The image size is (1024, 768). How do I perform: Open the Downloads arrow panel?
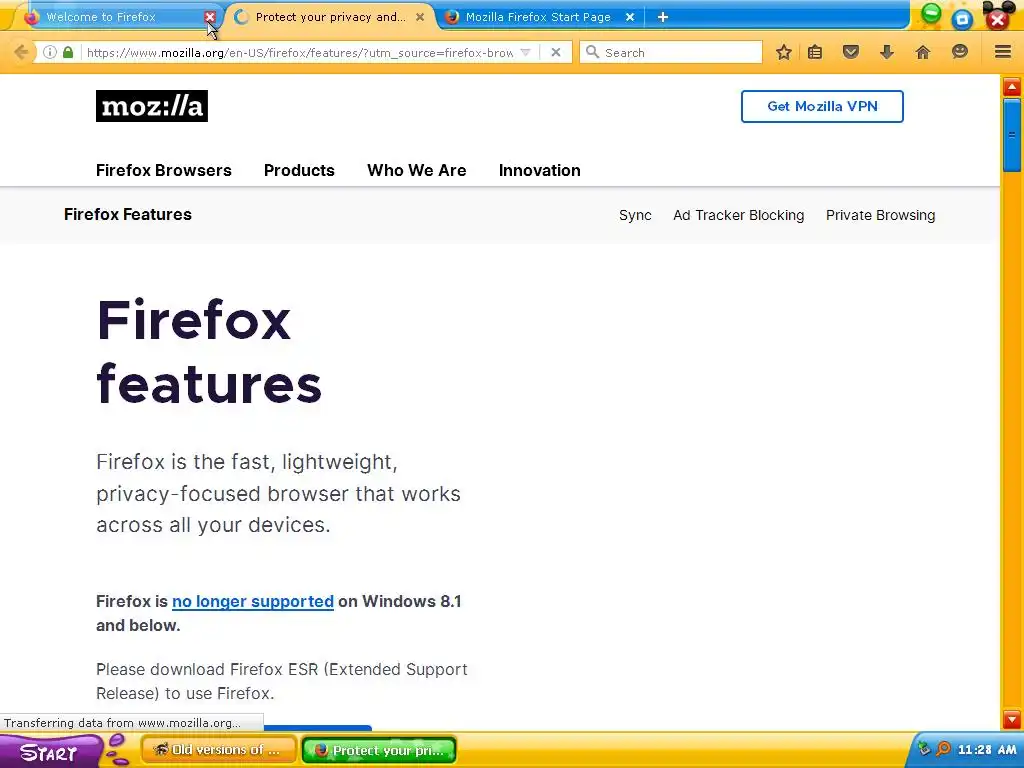886,52
